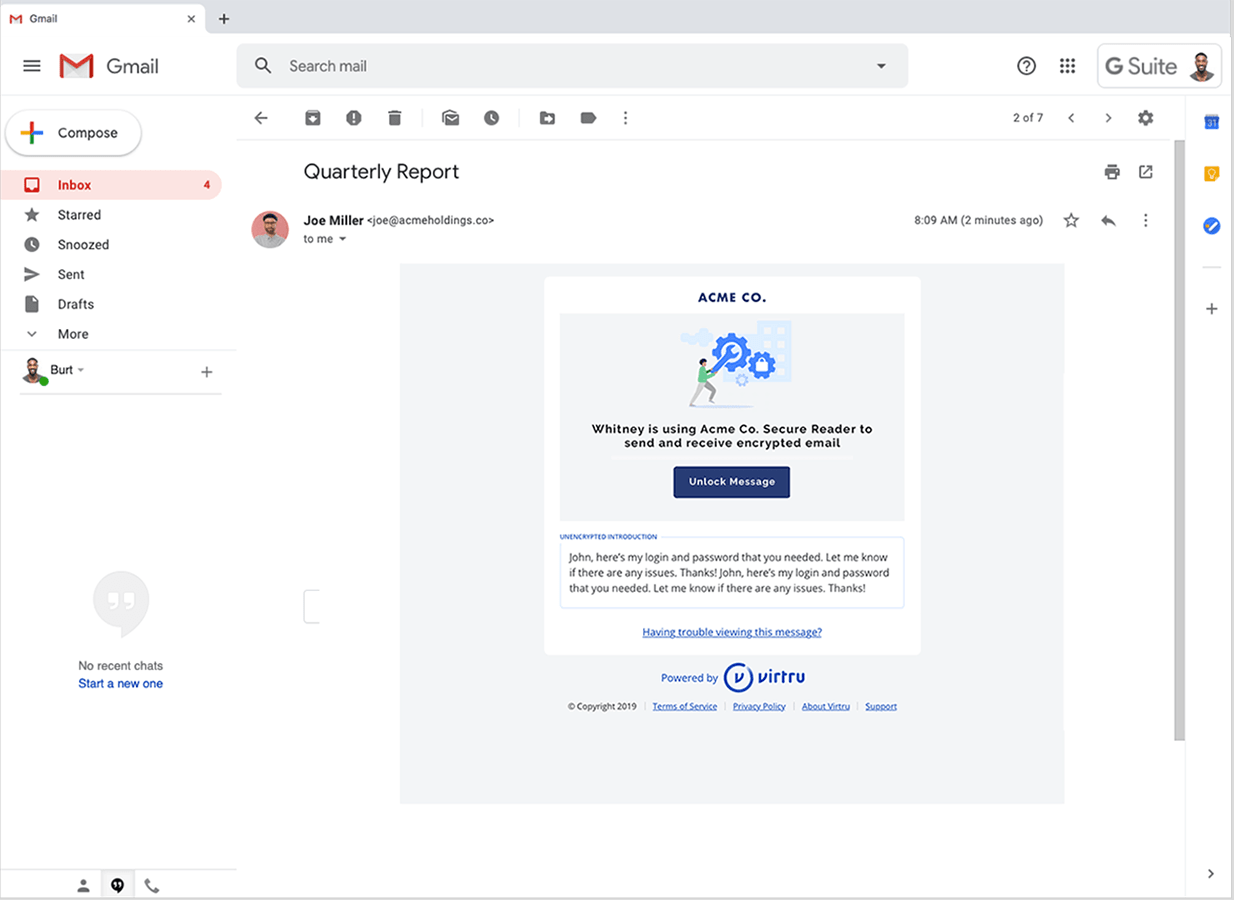The height and width of the screenshot is (900, 1234).
Task: Click the Virtru logo
Action: point(765,677)
